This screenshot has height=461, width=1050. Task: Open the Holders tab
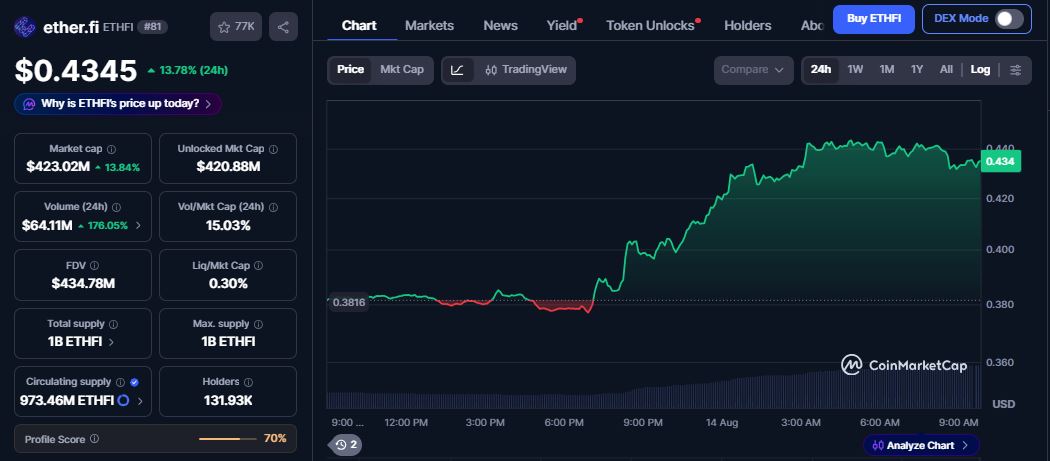pos(747,25)
